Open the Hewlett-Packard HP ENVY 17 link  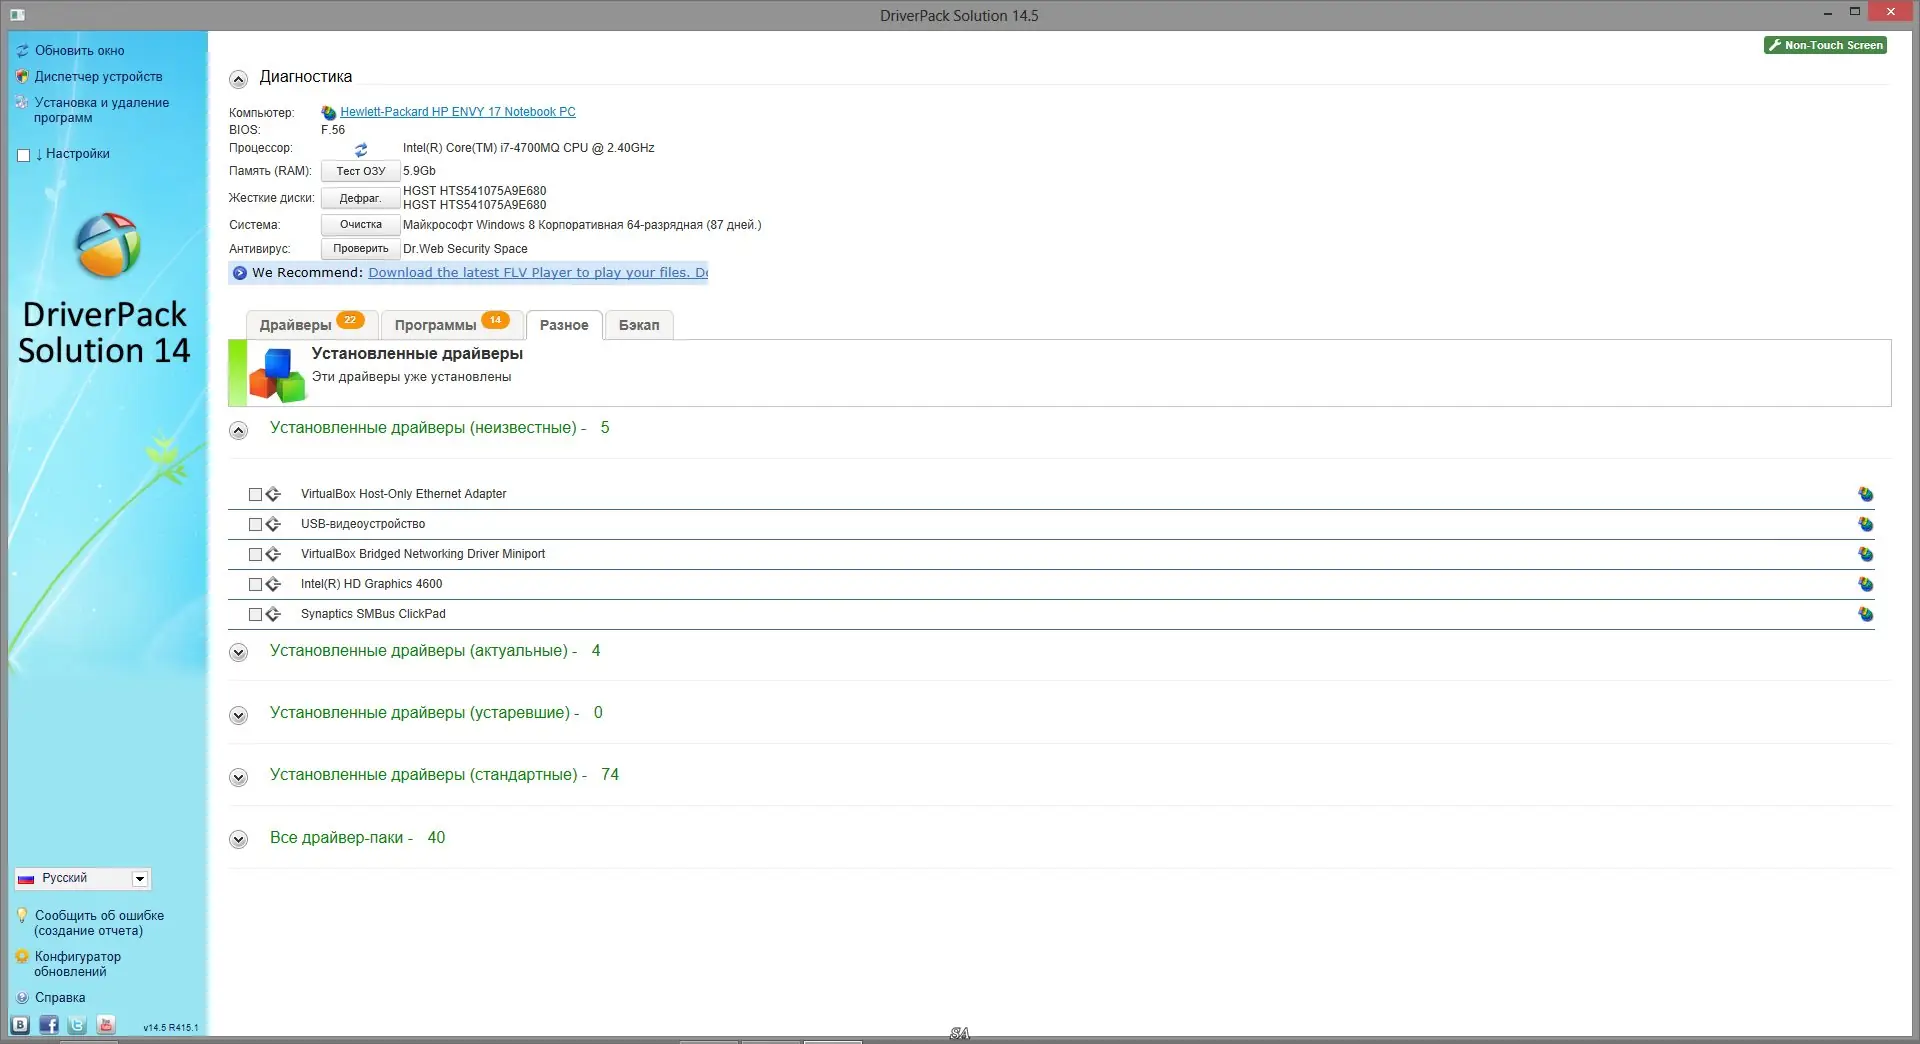458,112
